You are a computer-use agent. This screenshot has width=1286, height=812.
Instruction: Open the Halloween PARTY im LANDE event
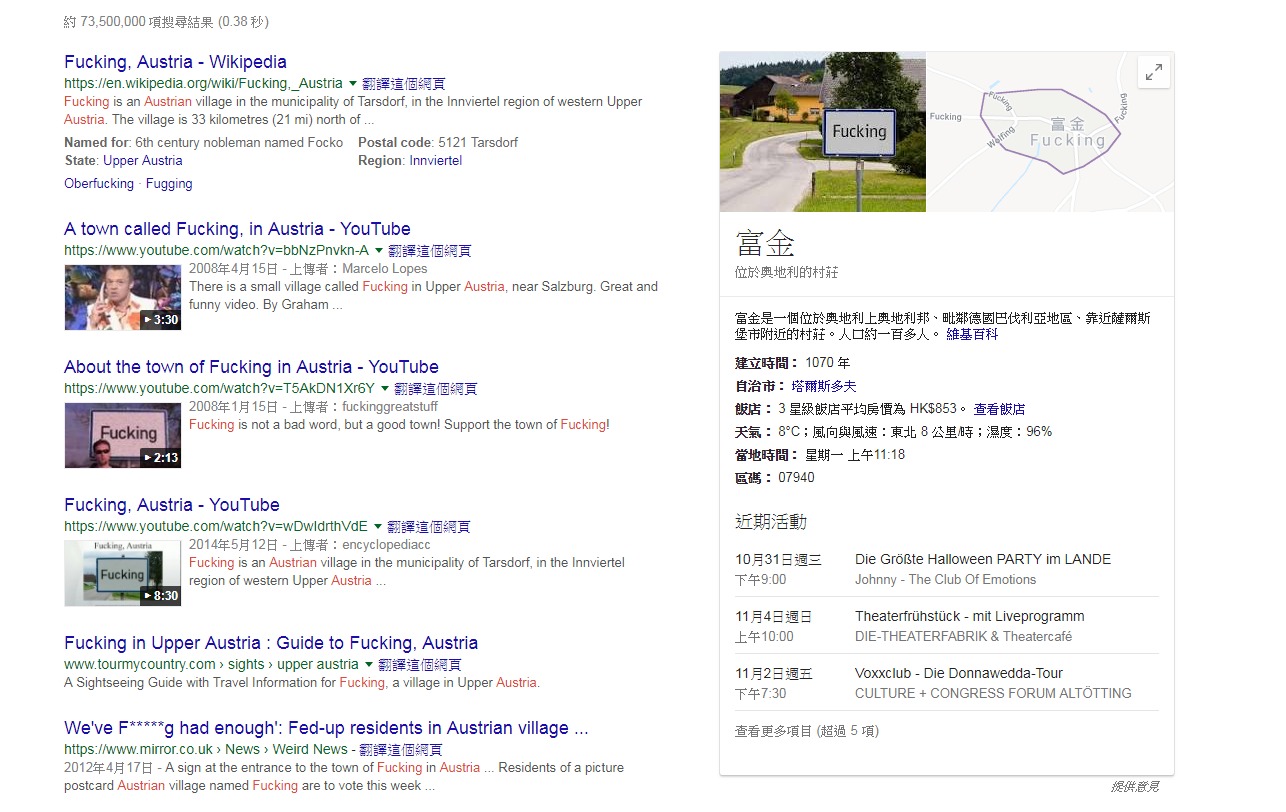tap(983, 559)
